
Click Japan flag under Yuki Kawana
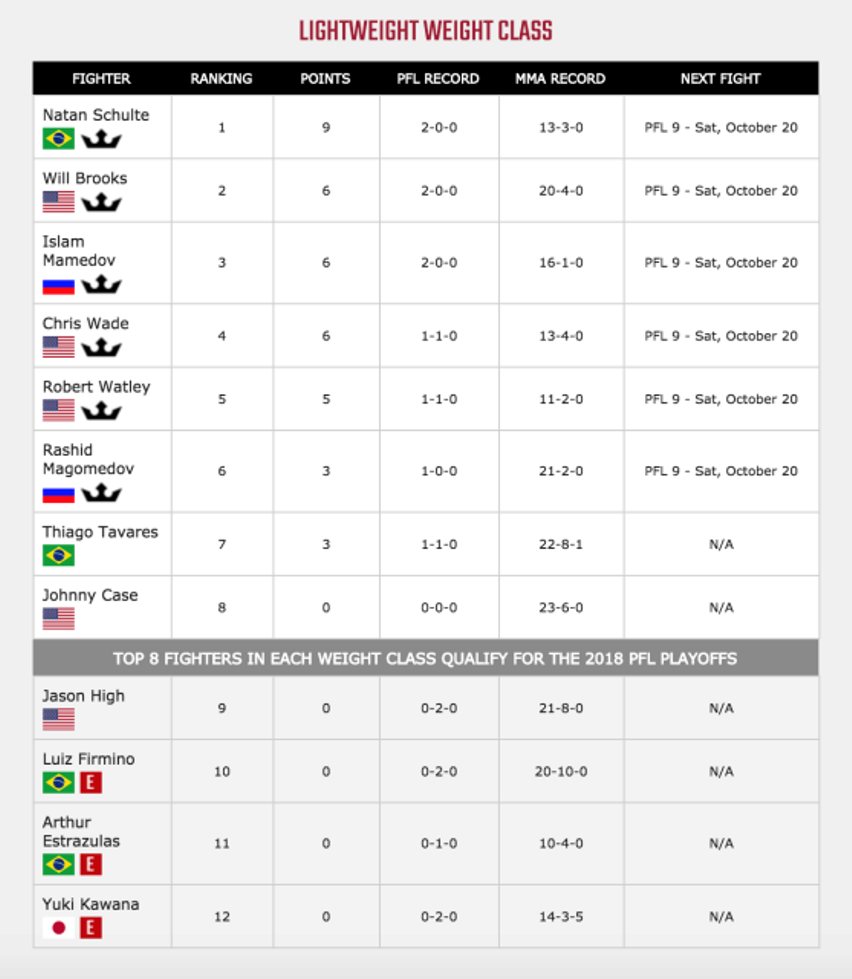coord(58,928)
